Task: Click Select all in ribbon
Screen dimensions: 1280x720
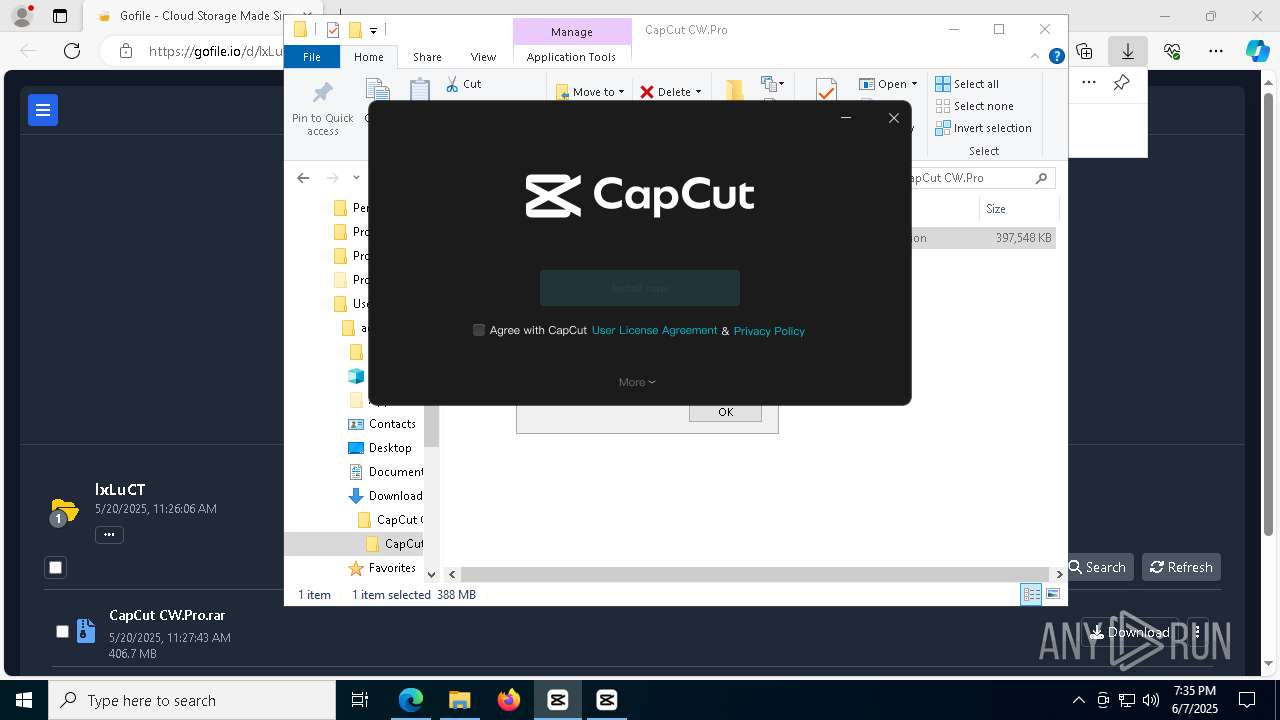Action: pyautogui.click(x=967, y=84)
